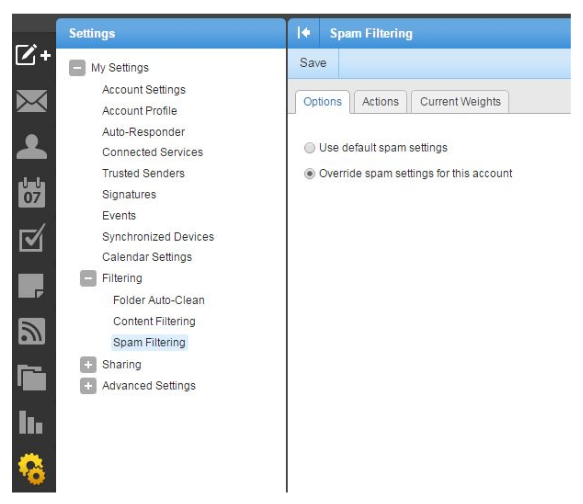Open the notes sticky icon

pyautogui.click(x=31, y=286)
